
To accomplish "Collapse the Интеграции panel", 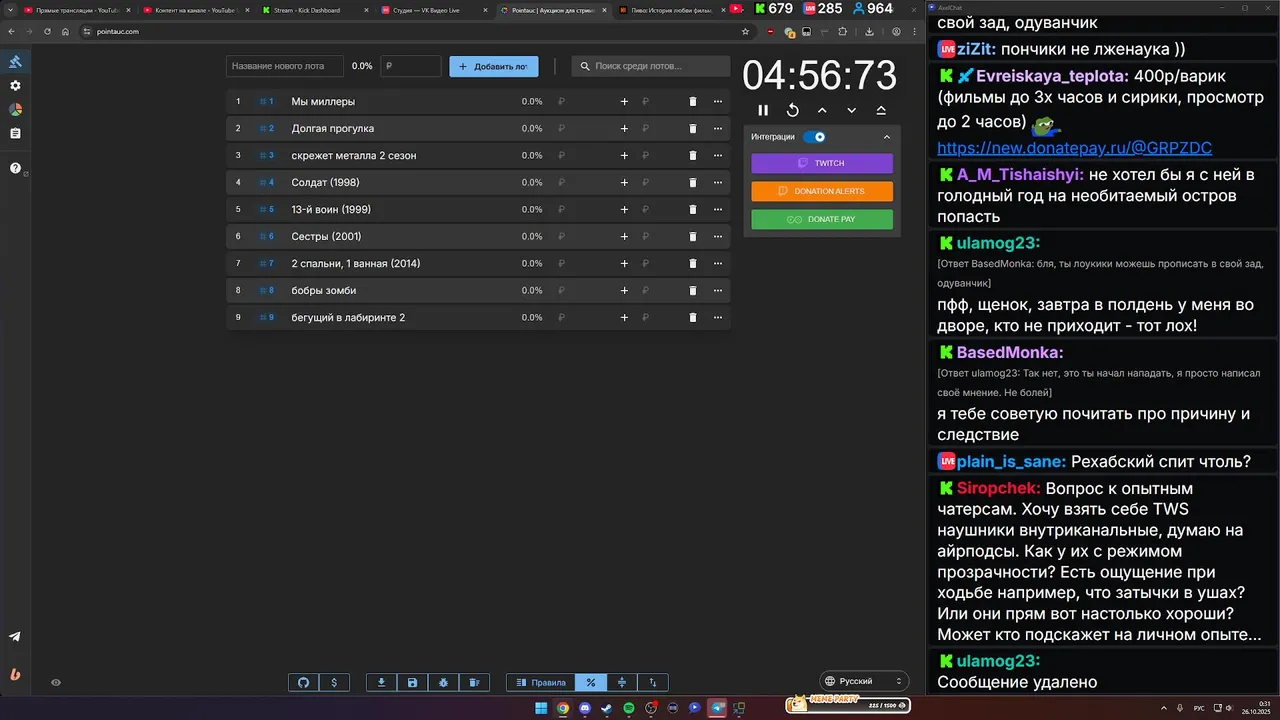I will [x=886, y=137].
